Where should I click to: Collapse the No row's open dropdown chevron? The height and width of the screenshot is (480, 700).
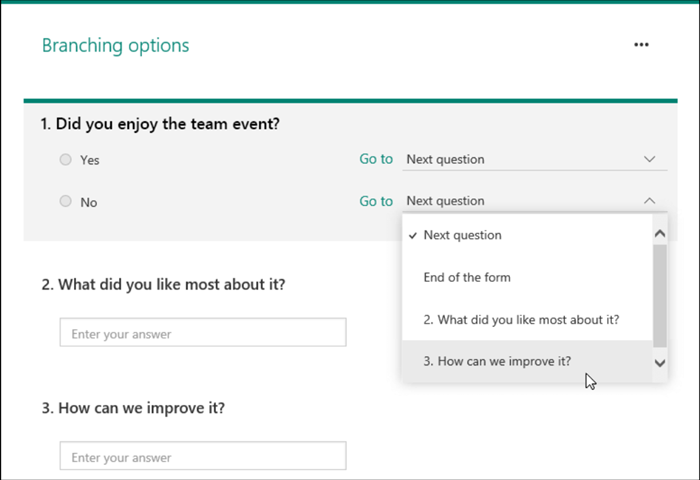click(x=649, y=201)
